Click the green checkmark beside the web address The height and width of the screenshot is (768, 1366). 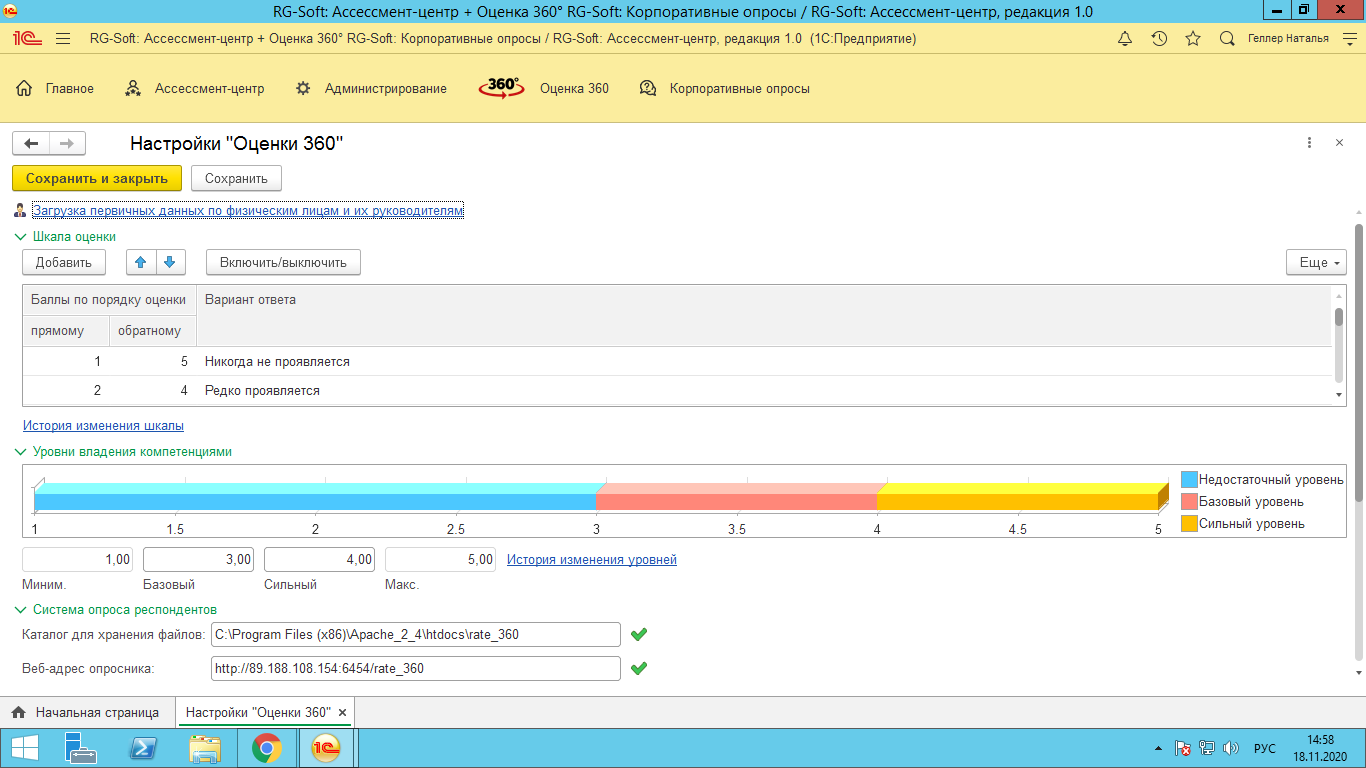click(x=639, y=667)
